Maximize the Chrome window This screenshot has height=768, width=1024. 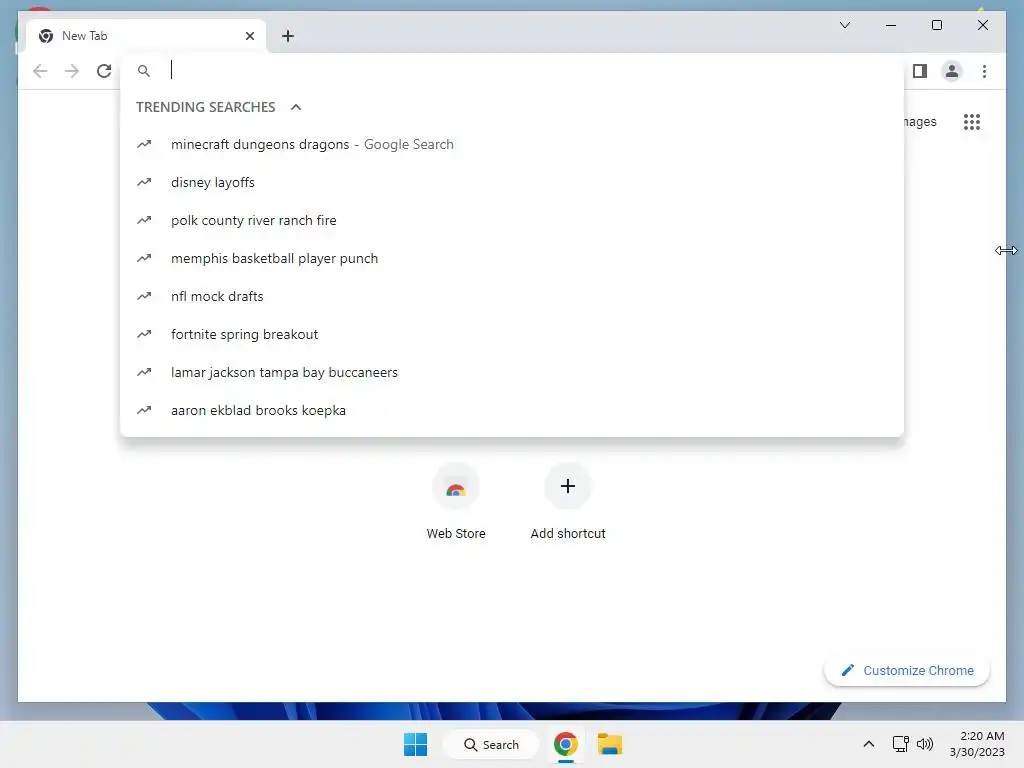[936, 25]
